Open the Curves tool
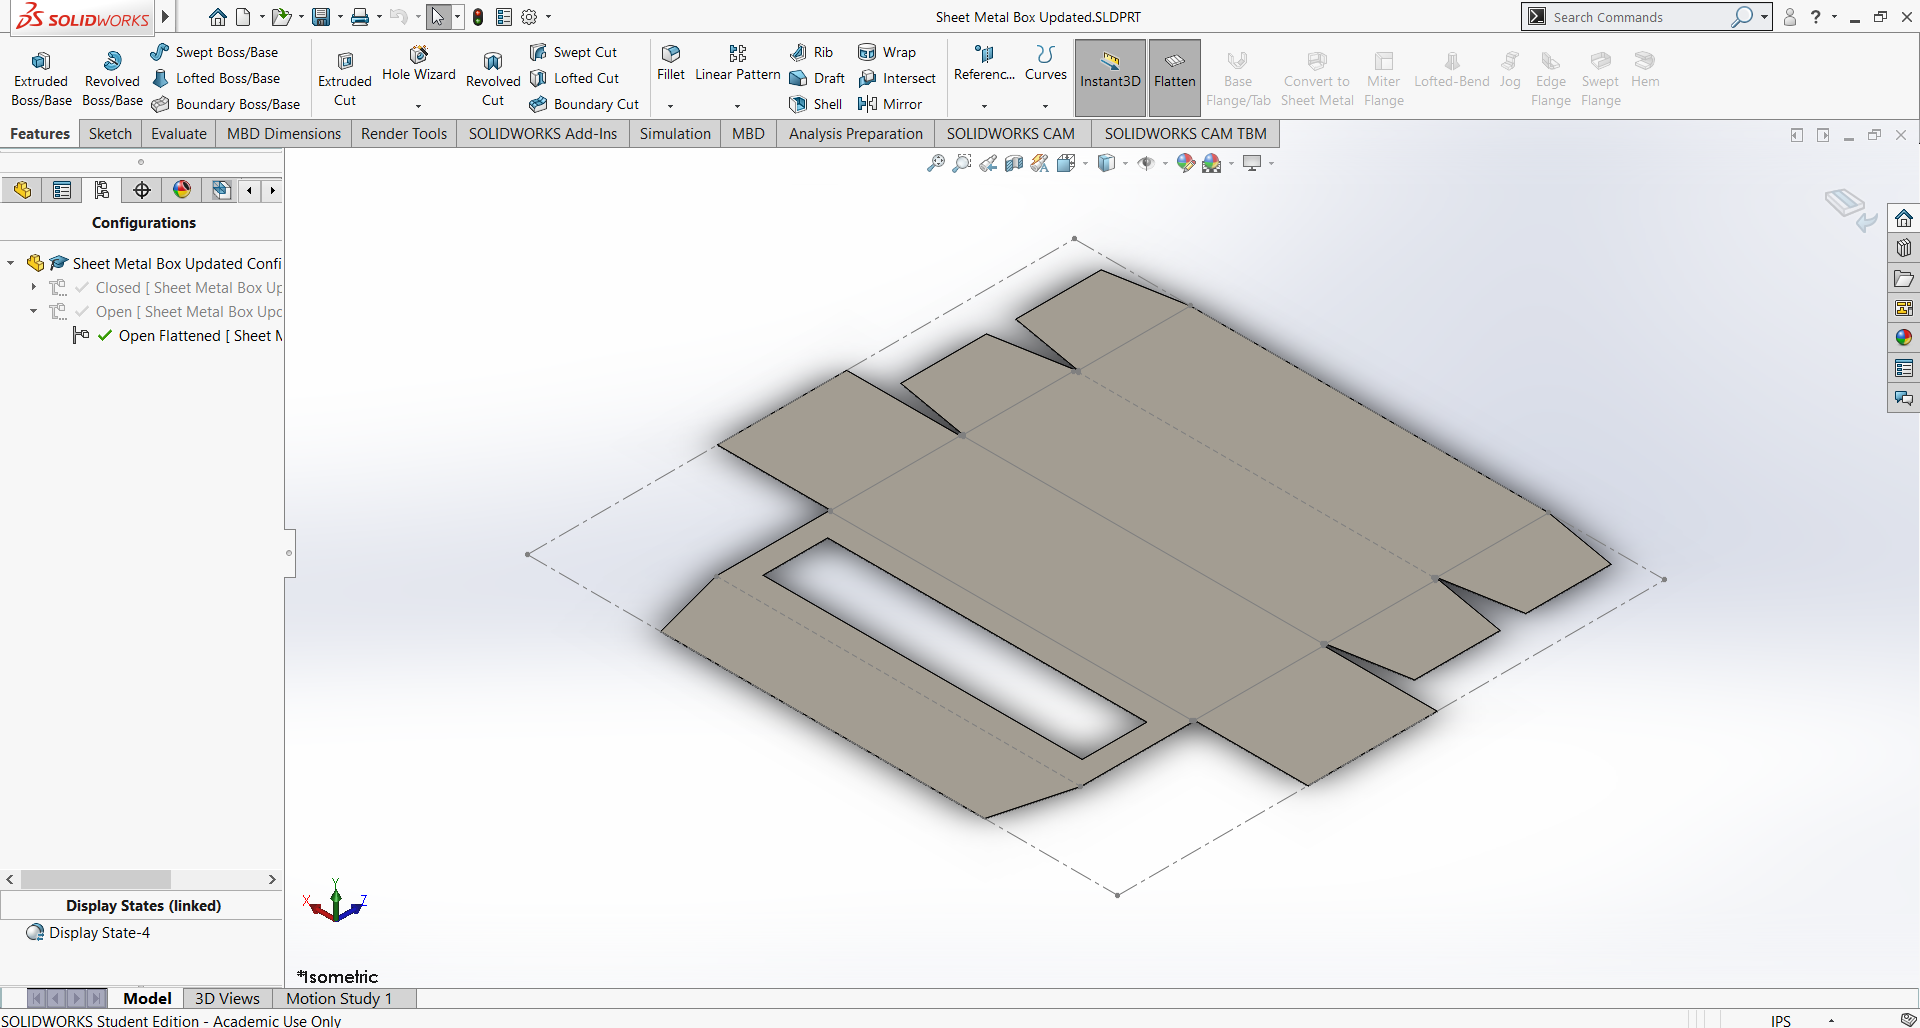Screen dimensions: 1920x1028 point(1046,63)
